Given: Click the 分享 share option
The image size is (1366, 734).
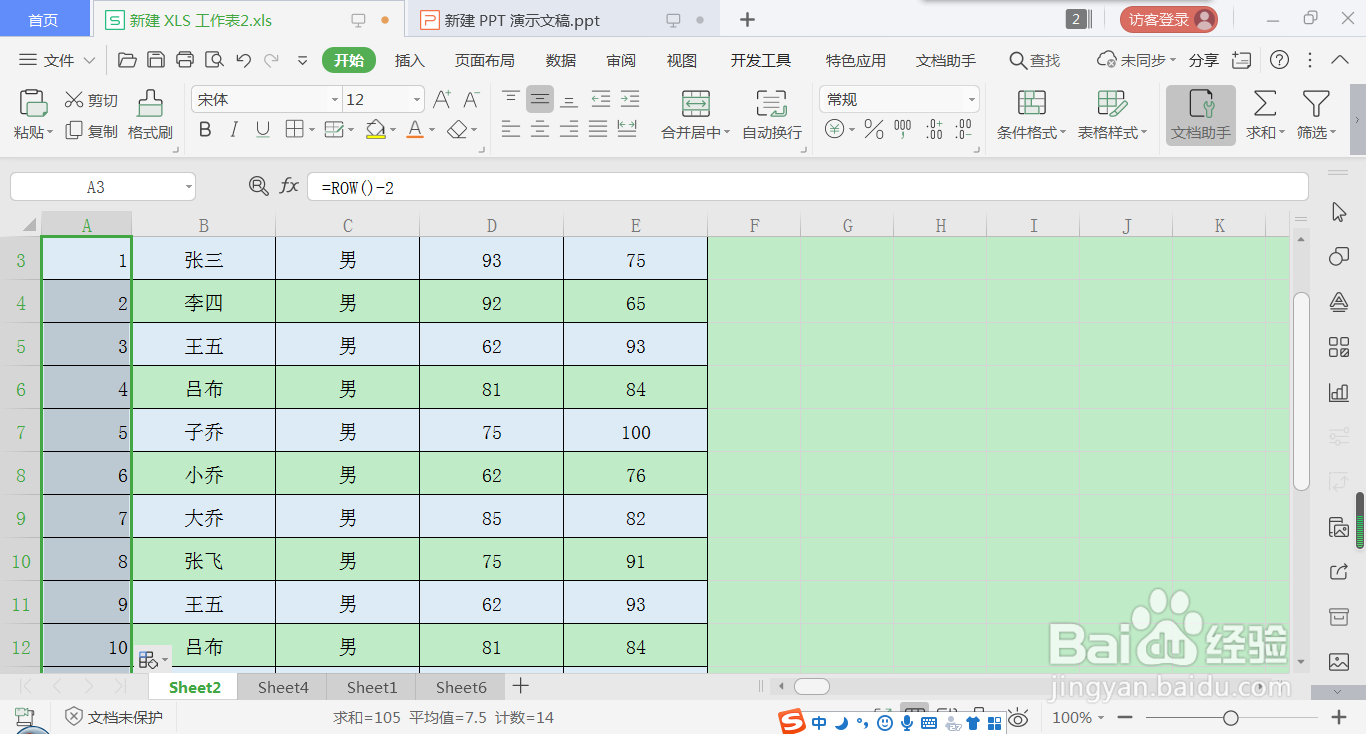Looking at the screenshot, I should pyautogui.click(x=1204, y=60).
